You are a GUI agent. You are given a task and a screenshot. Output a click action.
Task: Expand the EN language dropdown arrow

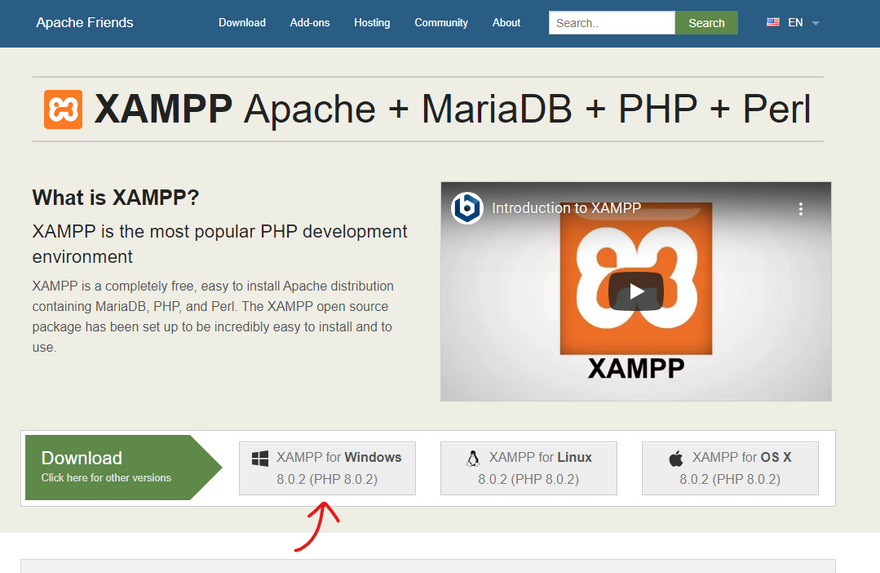(815, 23)
